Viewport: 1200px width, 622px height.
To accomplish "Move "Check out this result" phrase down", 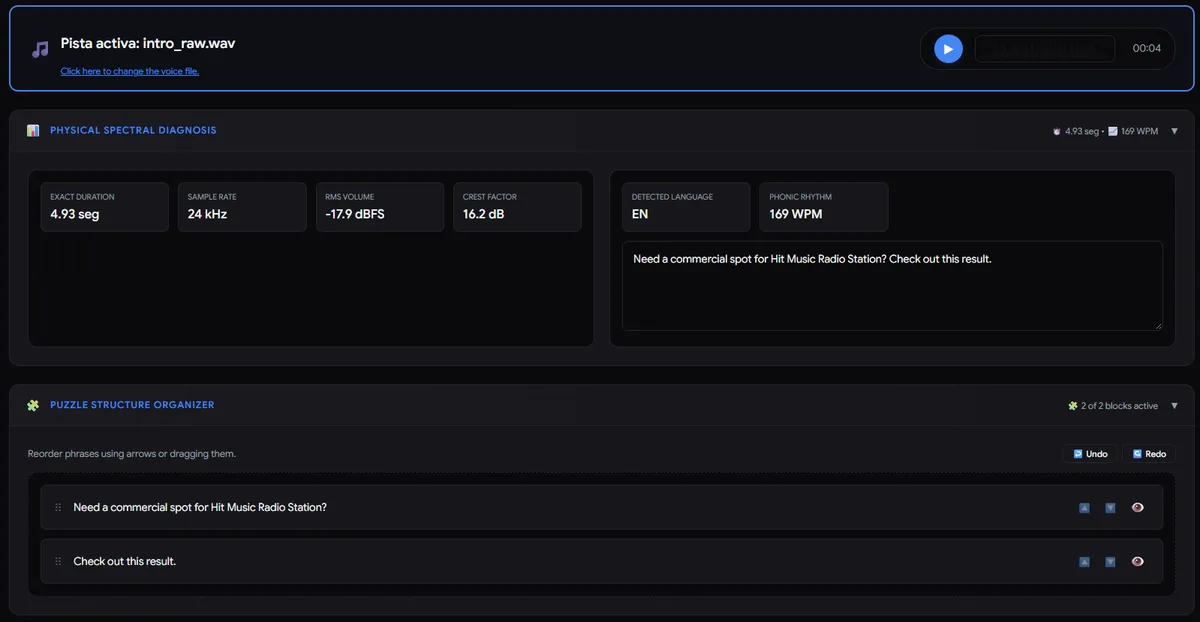I will (1110, 562).
